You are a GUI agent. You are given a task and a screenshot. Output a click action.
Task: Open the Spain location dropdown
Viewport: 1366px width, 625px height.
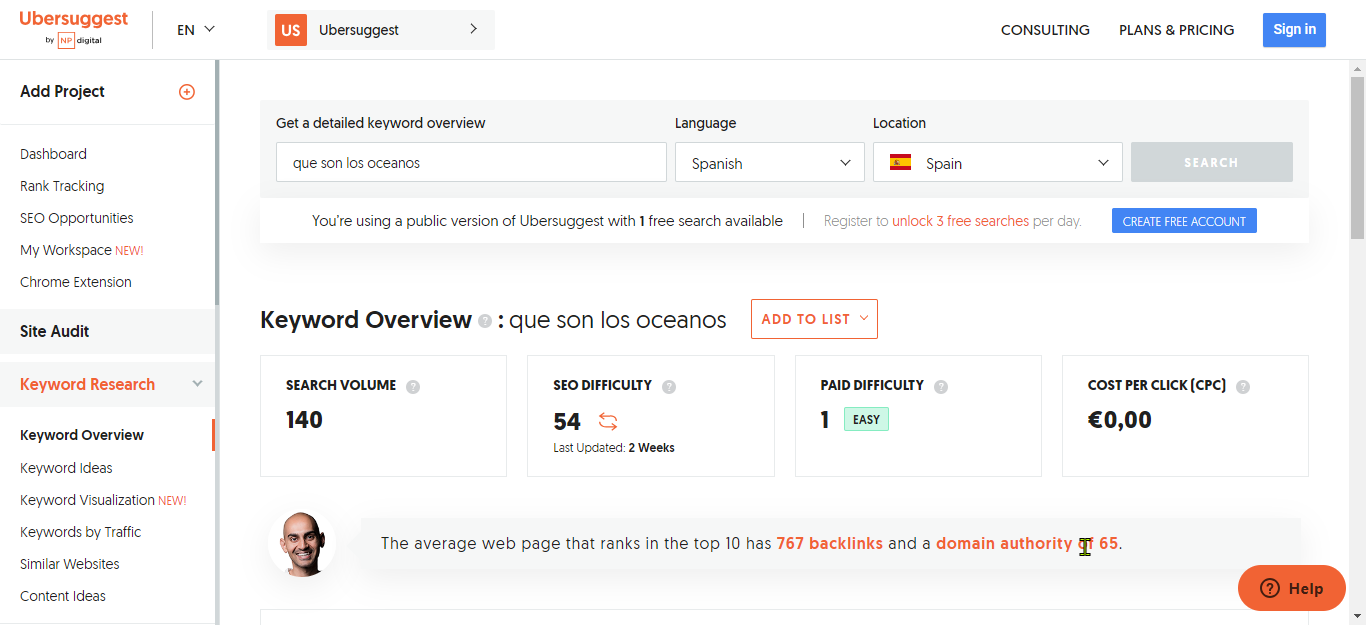[998, 162]
